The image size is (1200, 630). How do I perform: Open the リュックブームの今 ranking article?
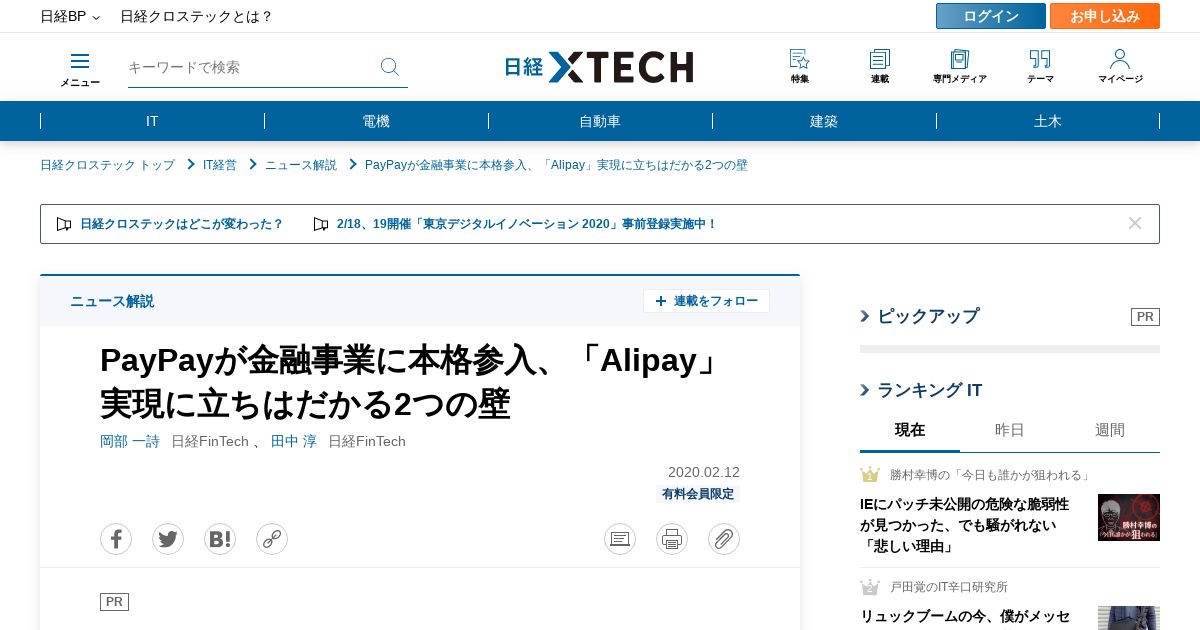[965, 617]
